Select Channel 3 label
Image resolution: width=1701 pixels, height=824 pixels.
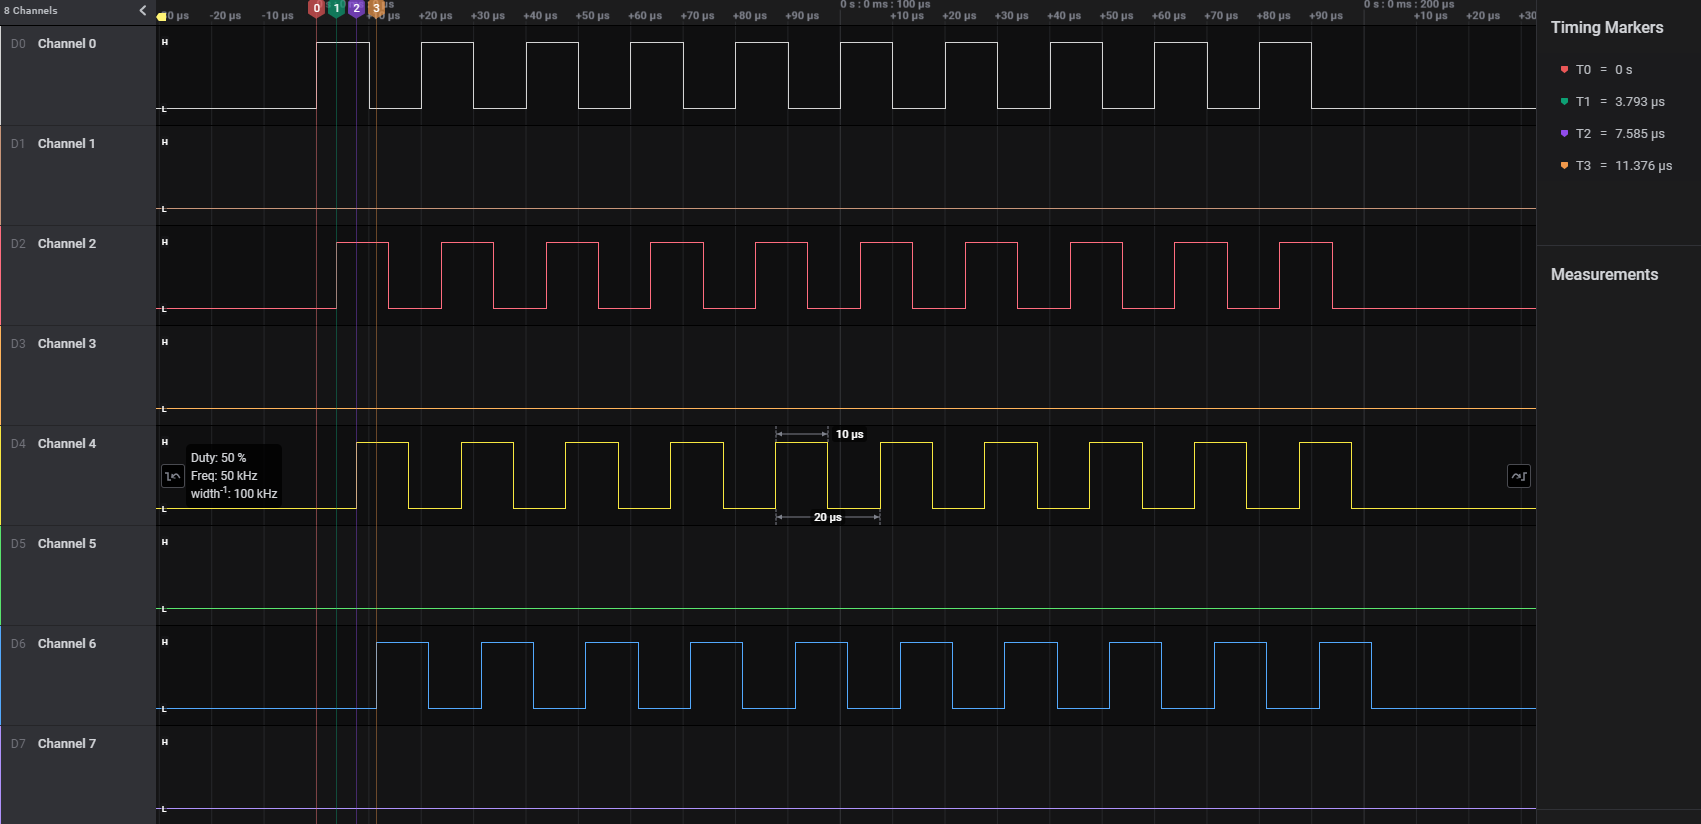[x=67, y=344]
